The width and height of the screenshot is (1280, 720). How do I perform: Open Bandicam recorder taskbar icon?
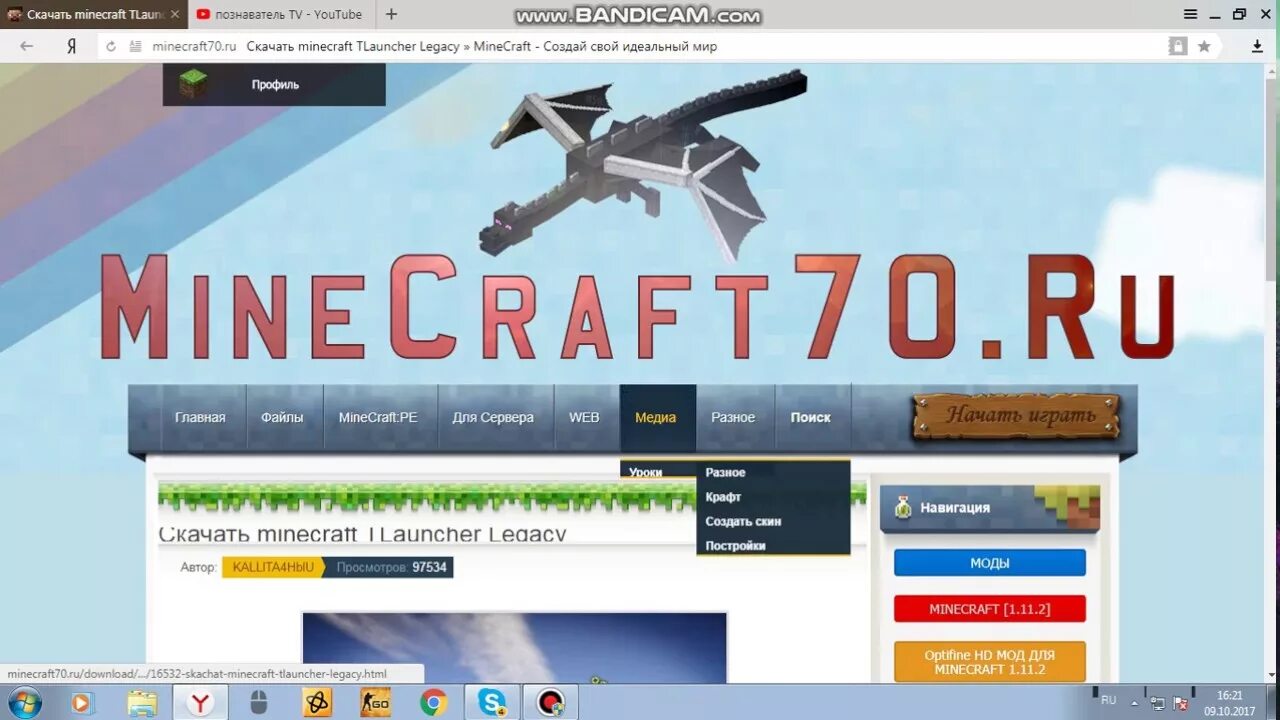coord(550,703)
